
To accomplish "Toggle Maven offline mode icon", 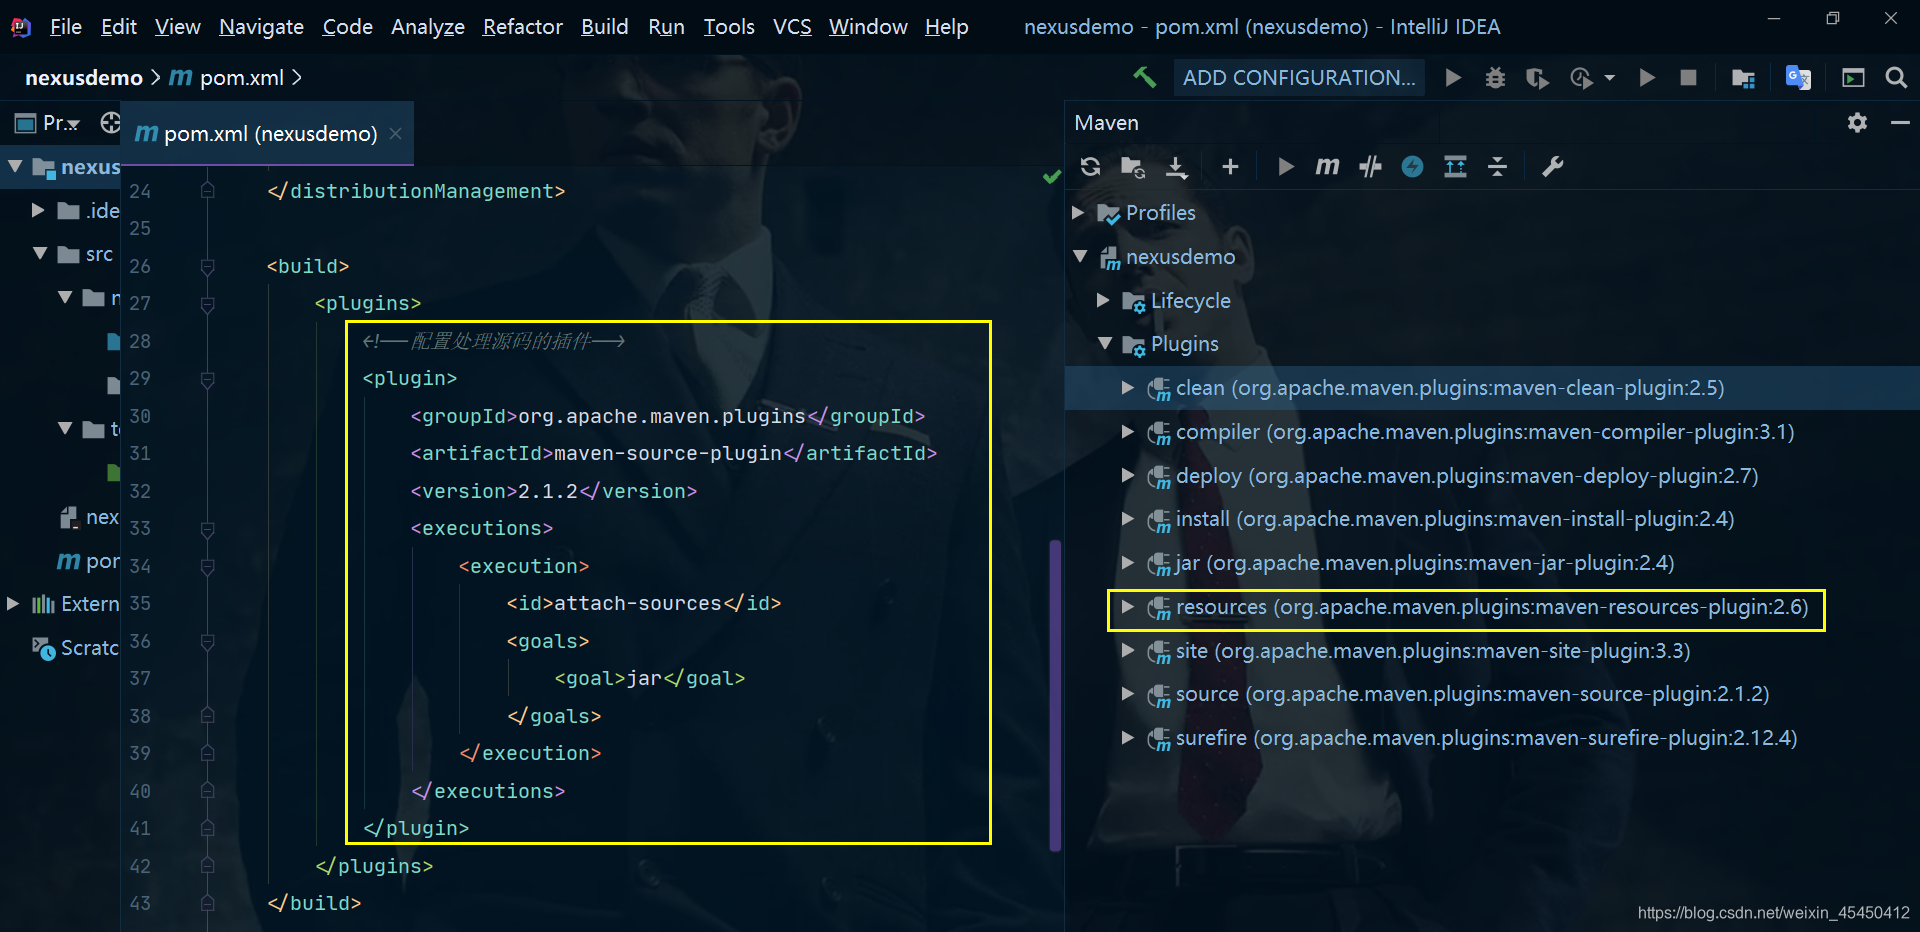I will pyautogui.click(x=1412, y=167).
